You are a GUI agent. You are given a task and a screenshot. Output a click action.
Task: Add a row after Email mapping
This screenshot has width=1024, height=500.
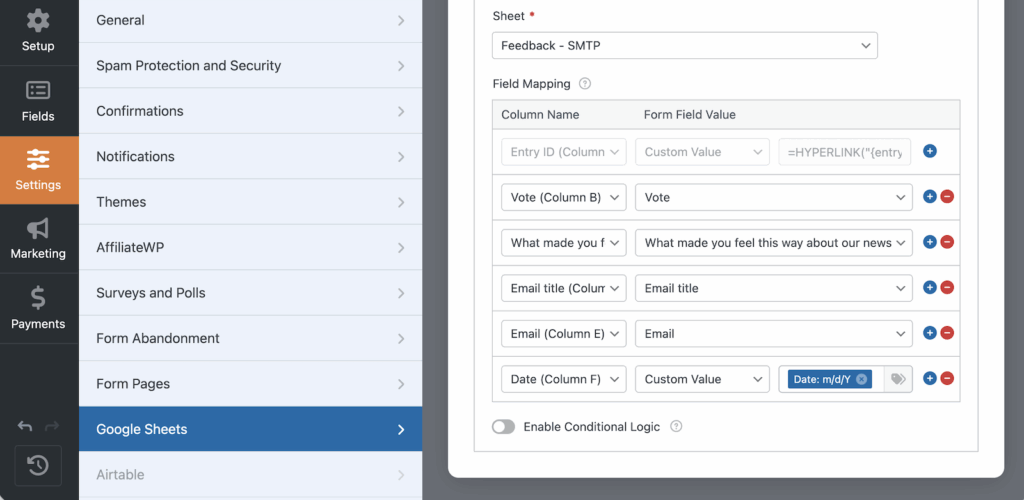[929, 333]
